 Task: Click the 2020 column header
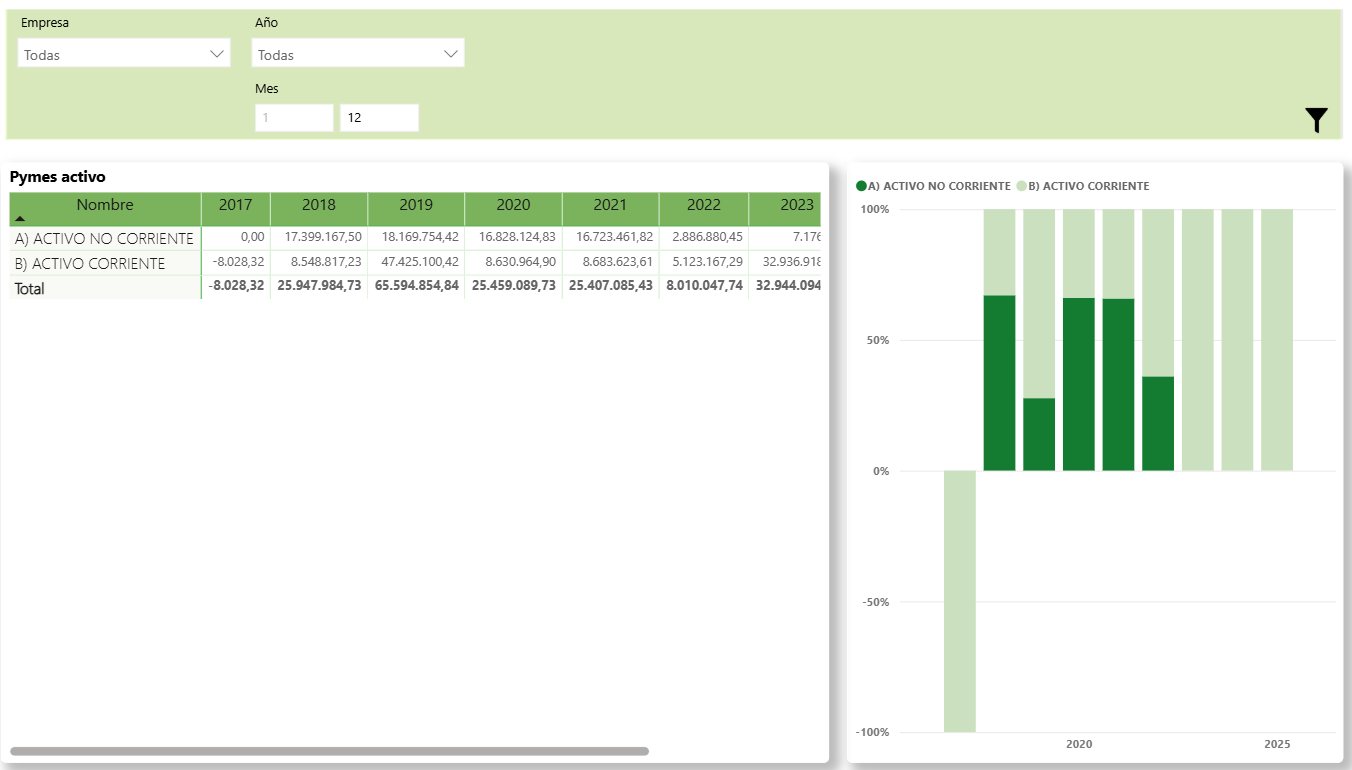[513, 205]
